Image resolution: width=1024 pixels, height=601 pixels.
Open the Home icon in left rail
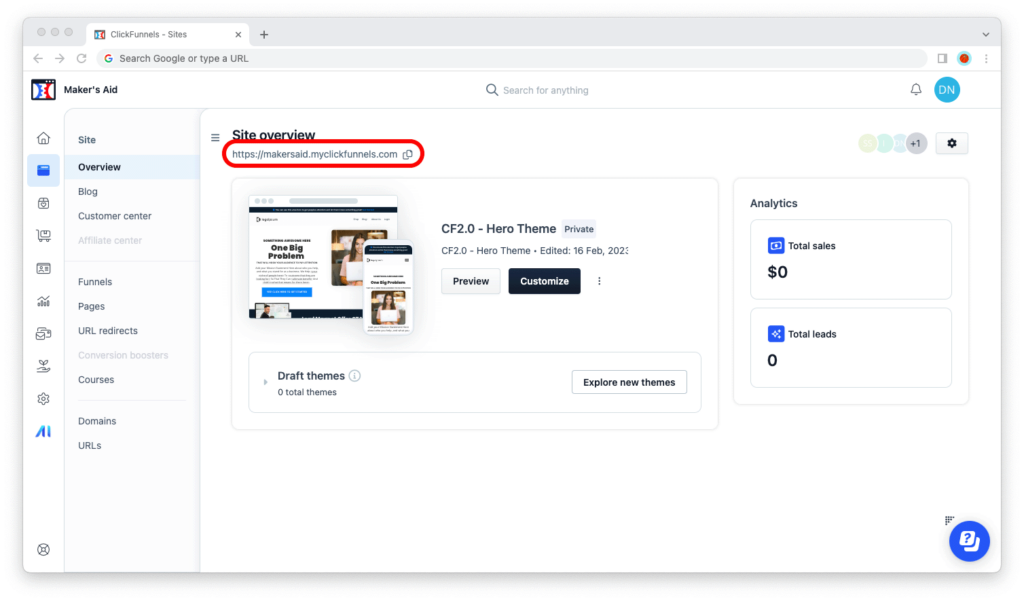click(x=43, y=138)
